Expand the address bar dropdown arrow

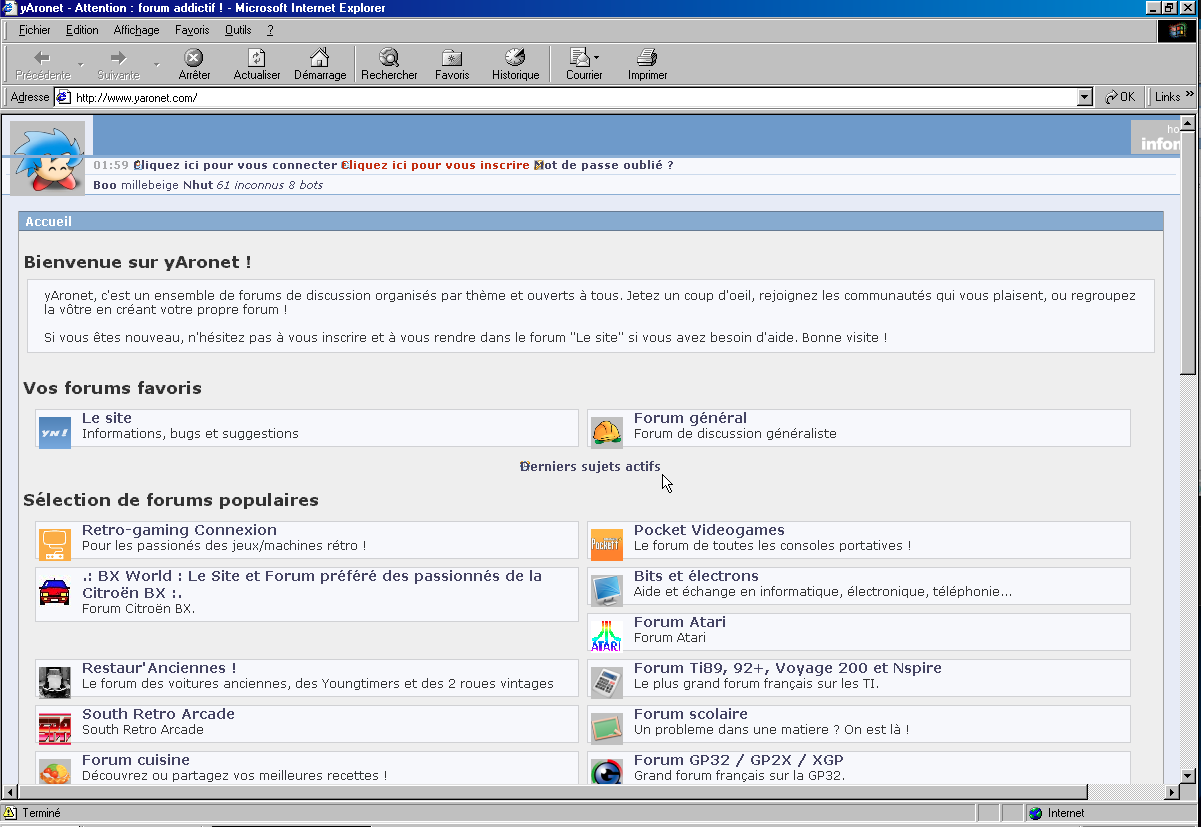click(x=1085, y=98)
